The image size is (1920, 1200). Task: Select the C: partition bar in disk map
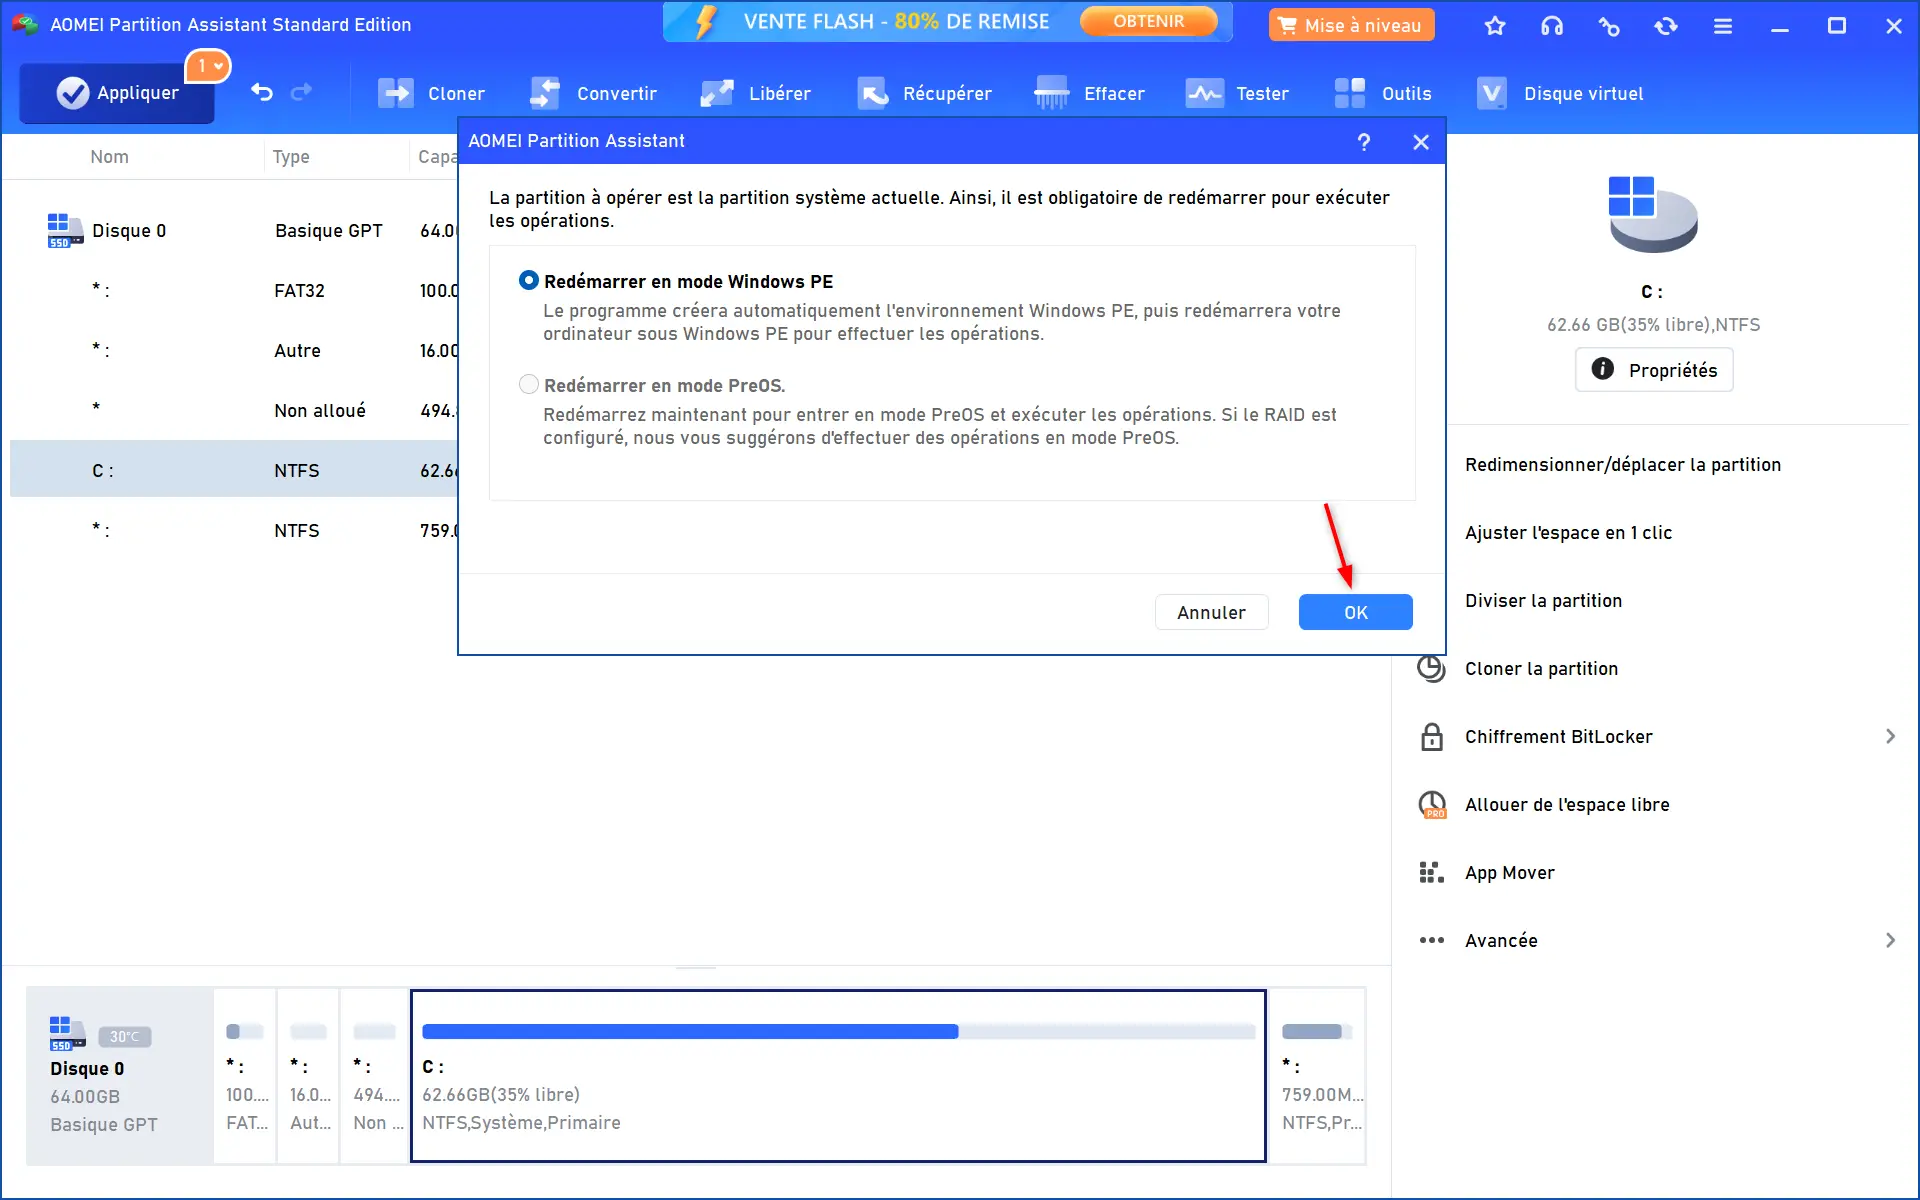pyautogui.click(x=838, y=1075)
